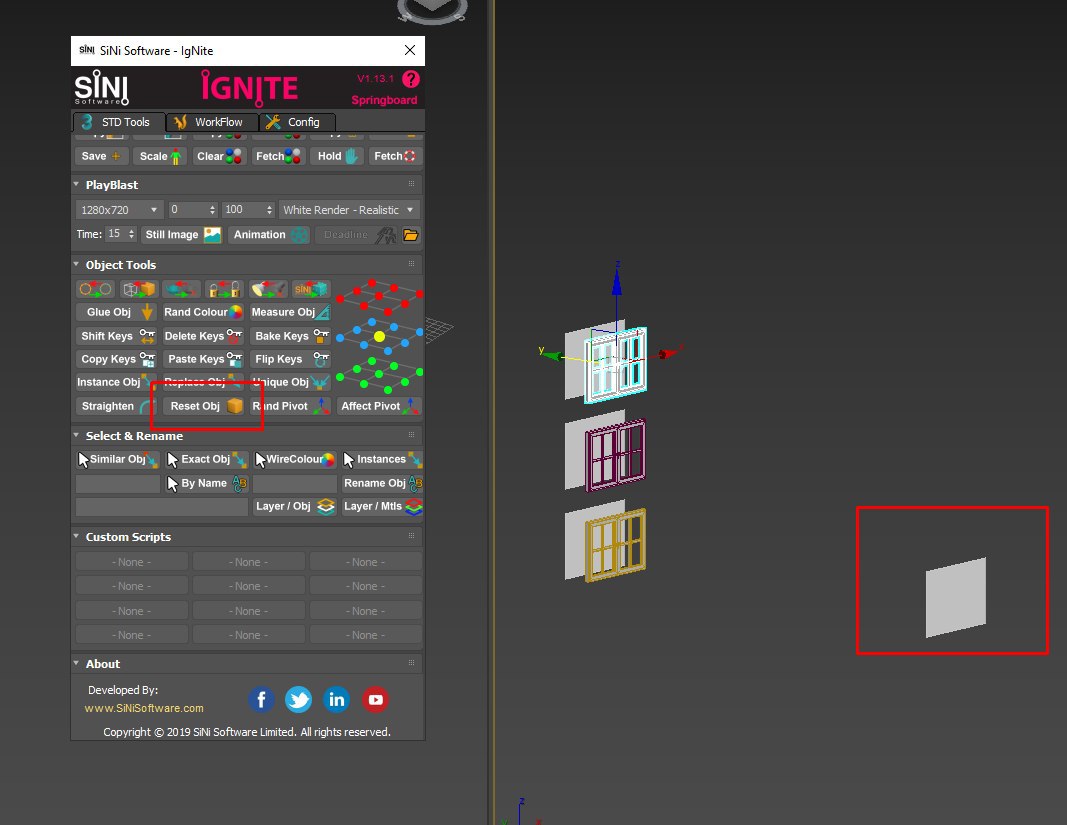Viewport: 1067px width, 825px height.
Task: Click Exact Obj selection tool
Action: [207, 459]
